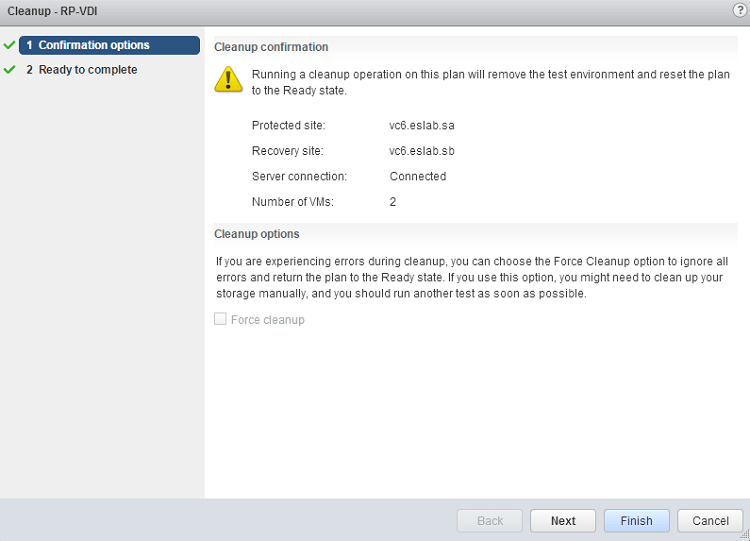
Task: Click the Connected server status text
Action: [418, 176]
